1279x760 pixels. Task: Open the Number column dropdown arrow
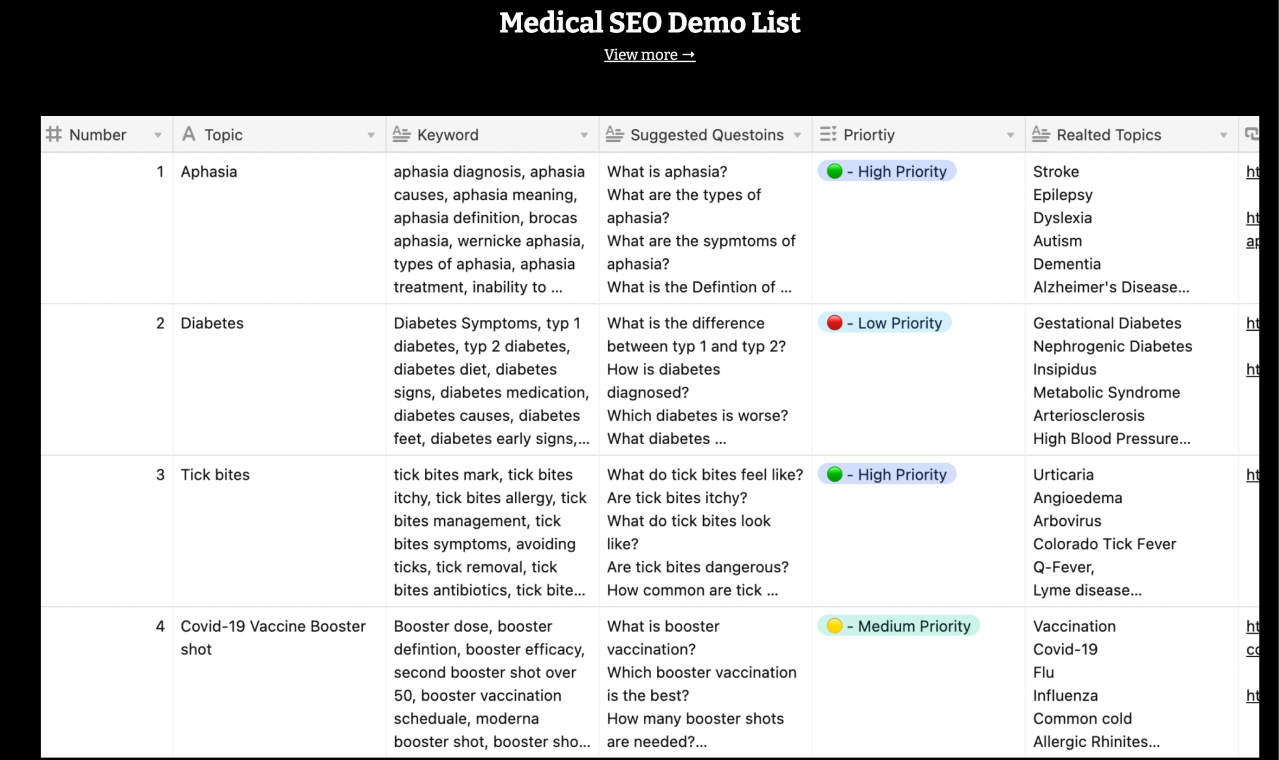tap(157, 134)
